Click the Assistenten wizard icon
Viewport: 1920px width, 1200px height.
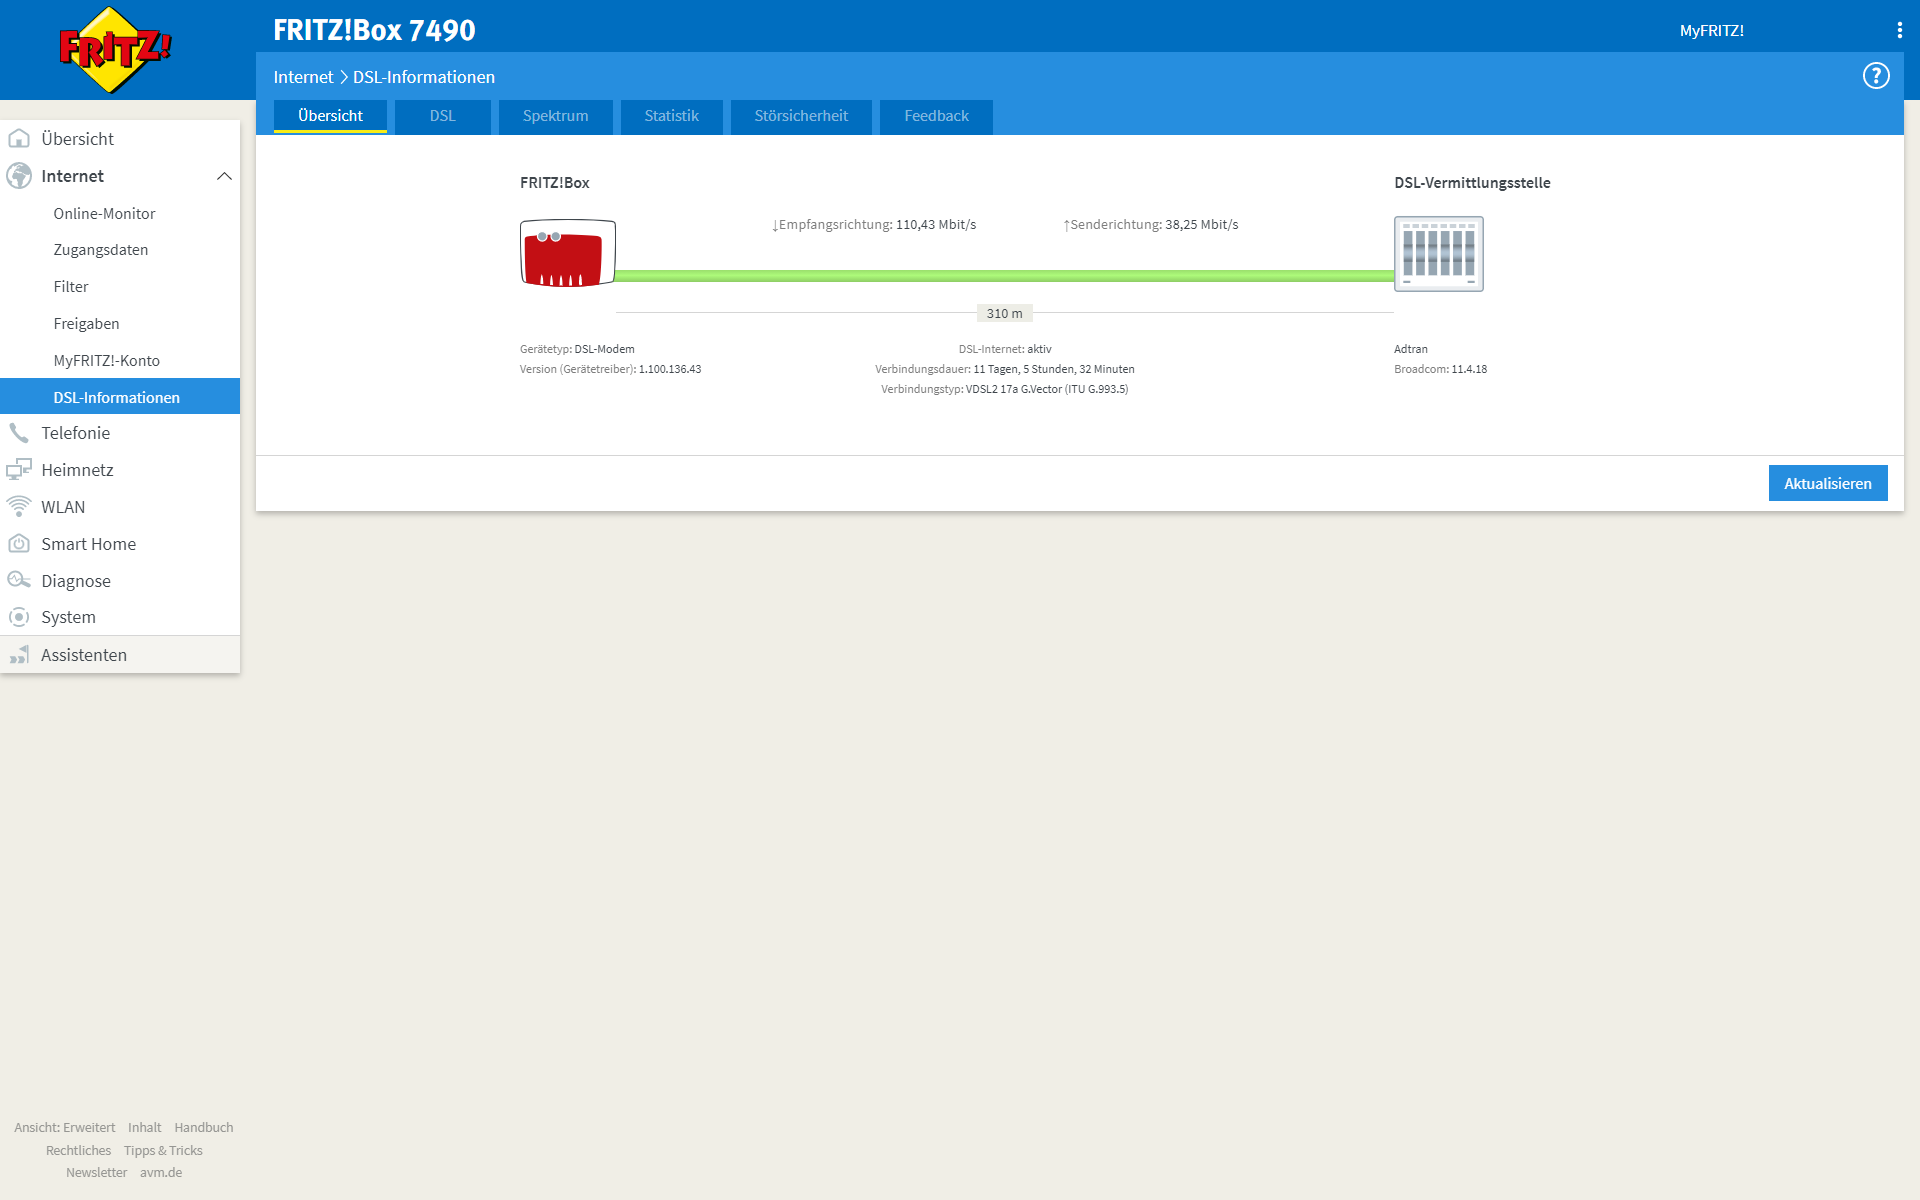19,655
